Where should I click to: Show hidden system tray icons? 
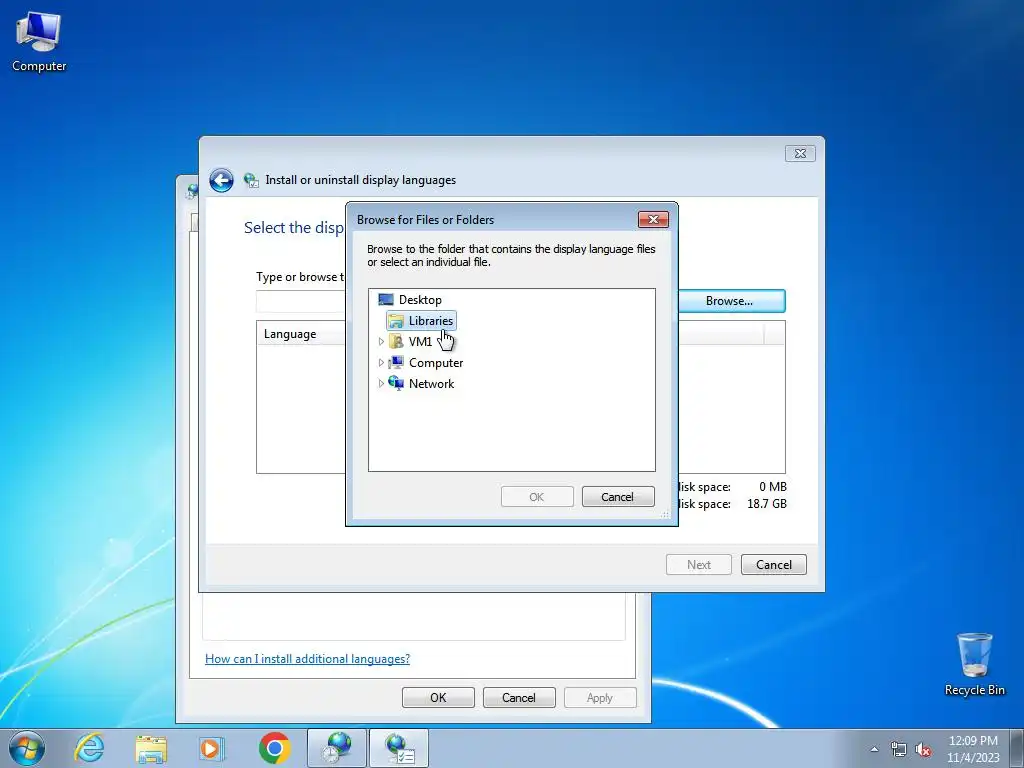click(874, 749)
